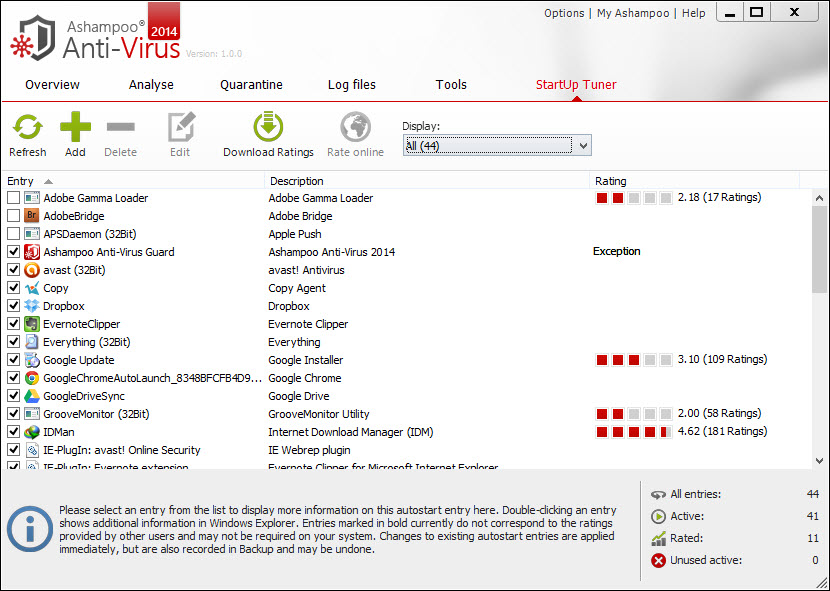Click the blue information icon

tap(30, 529)
